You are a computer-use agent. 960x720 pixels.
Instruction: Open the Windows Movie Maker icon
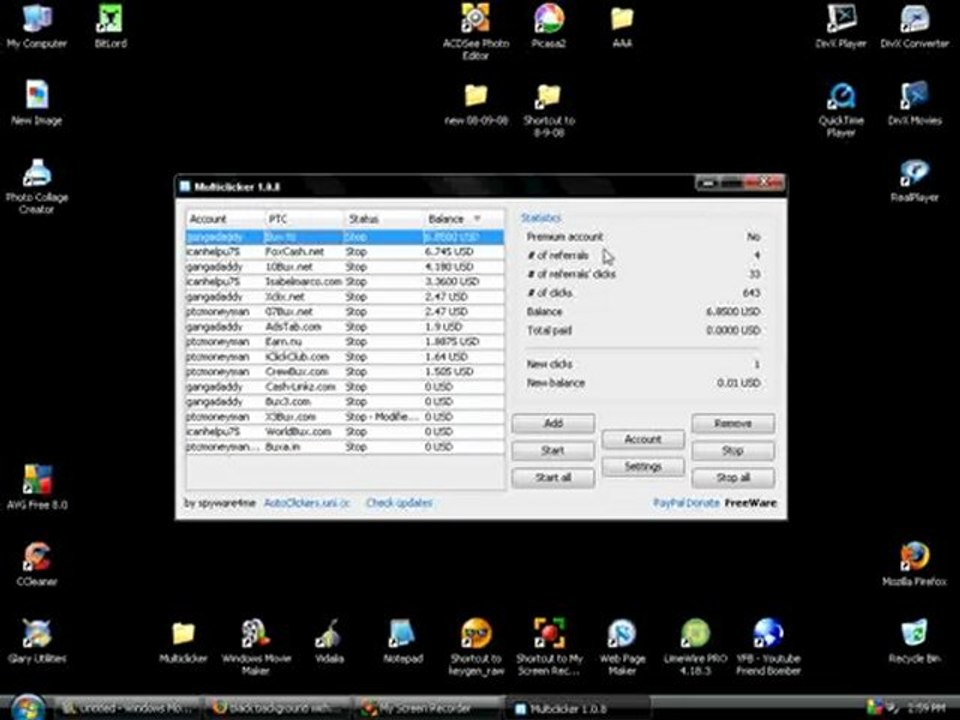tap(256, 647)
